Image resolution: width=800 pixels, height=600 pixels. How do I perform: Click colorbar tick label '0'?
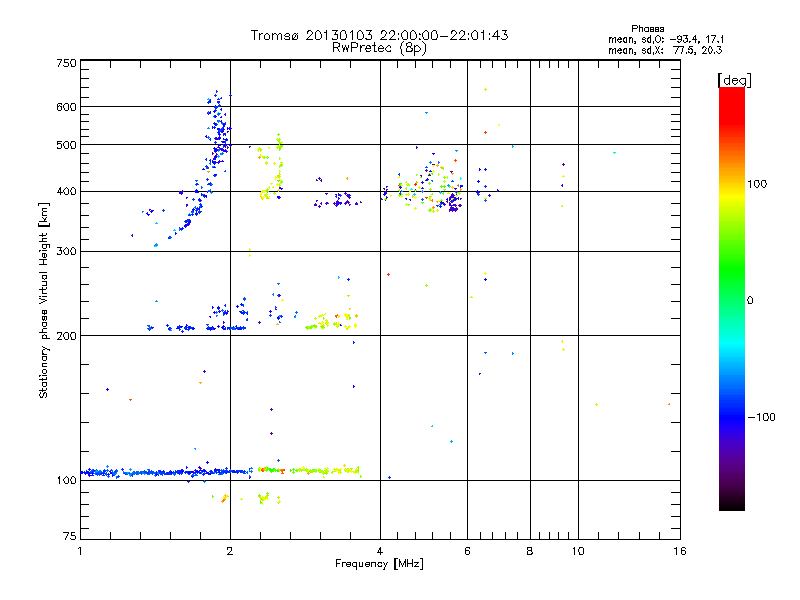tap(750, 301)
